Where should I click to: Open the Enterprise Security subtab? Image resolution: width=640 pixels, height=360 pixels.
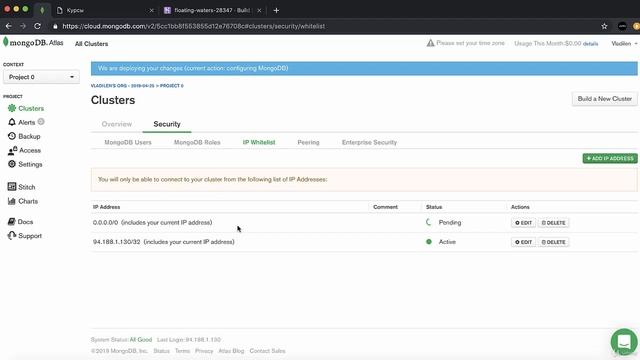pyautogui.click(x=369, y=142)
